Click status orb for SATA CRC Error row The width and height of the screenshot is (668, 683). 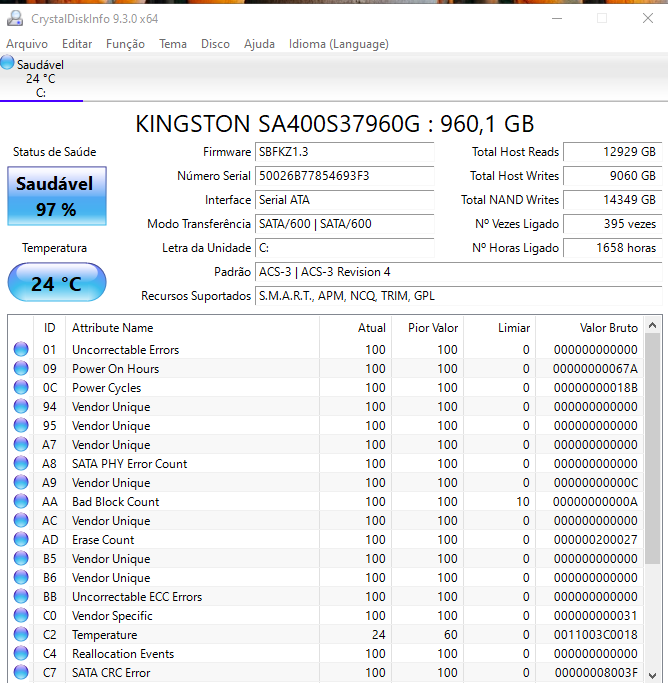pos(21,673)
